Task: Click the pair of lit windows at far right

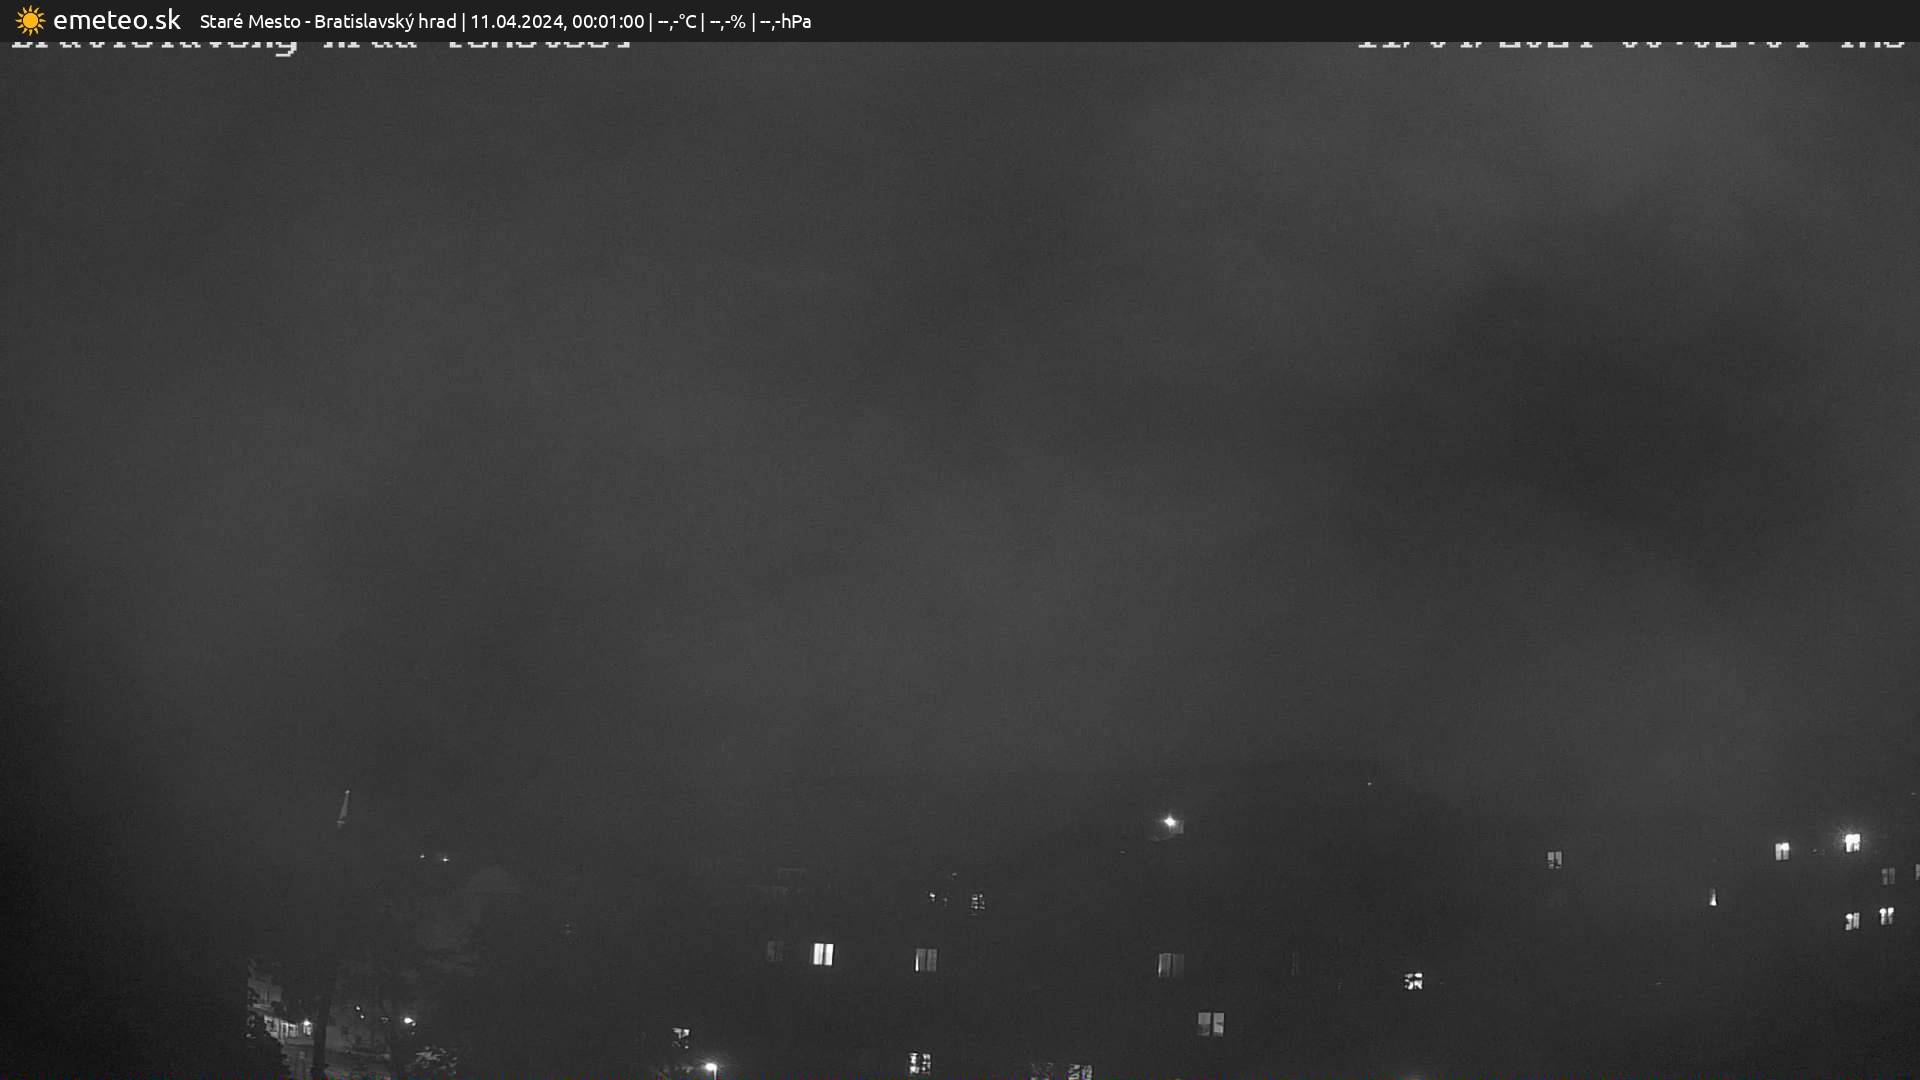Action: [1868, 918]
